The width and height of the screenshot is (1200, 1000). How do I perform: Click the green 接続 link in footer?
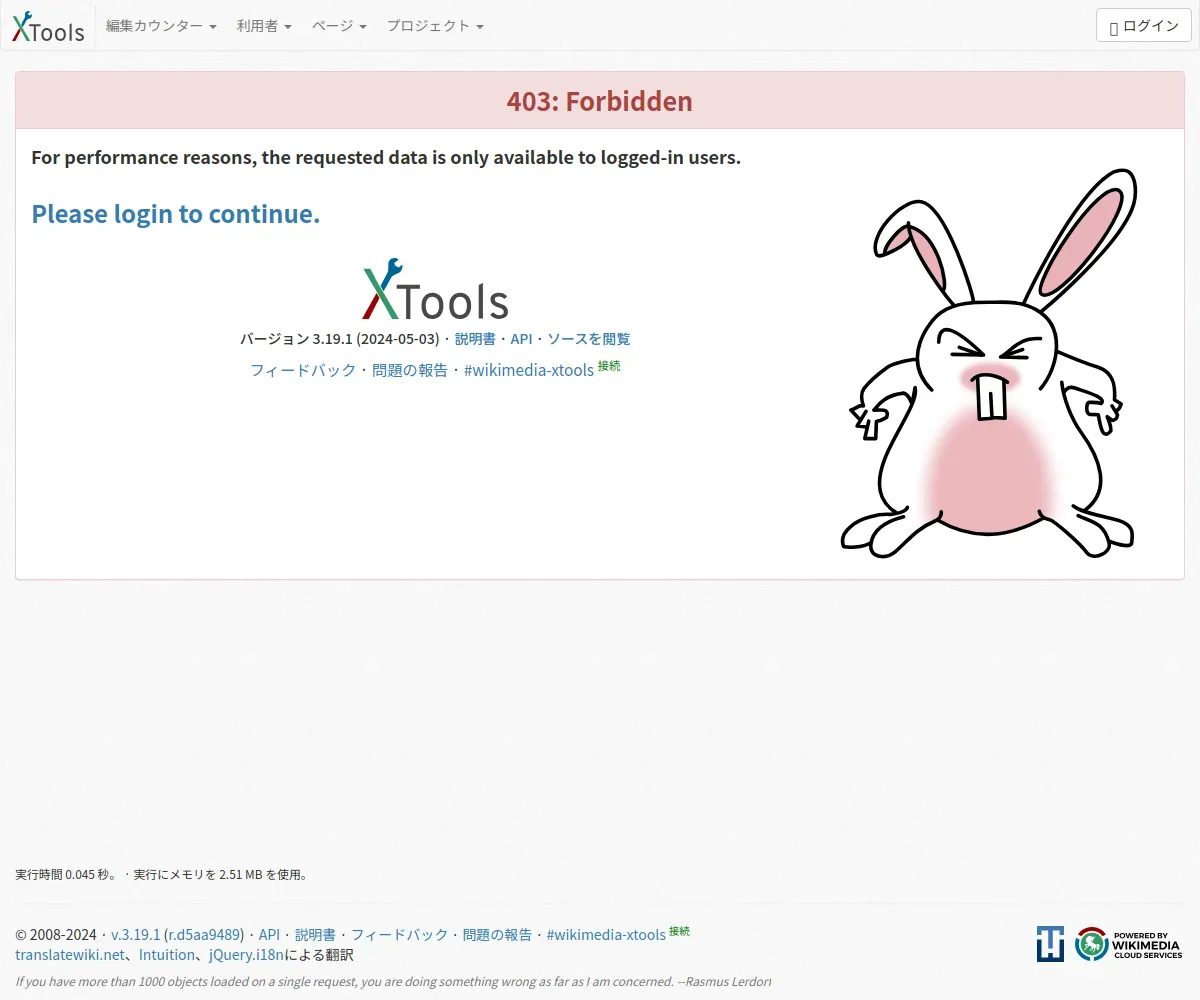pos(679,931)
